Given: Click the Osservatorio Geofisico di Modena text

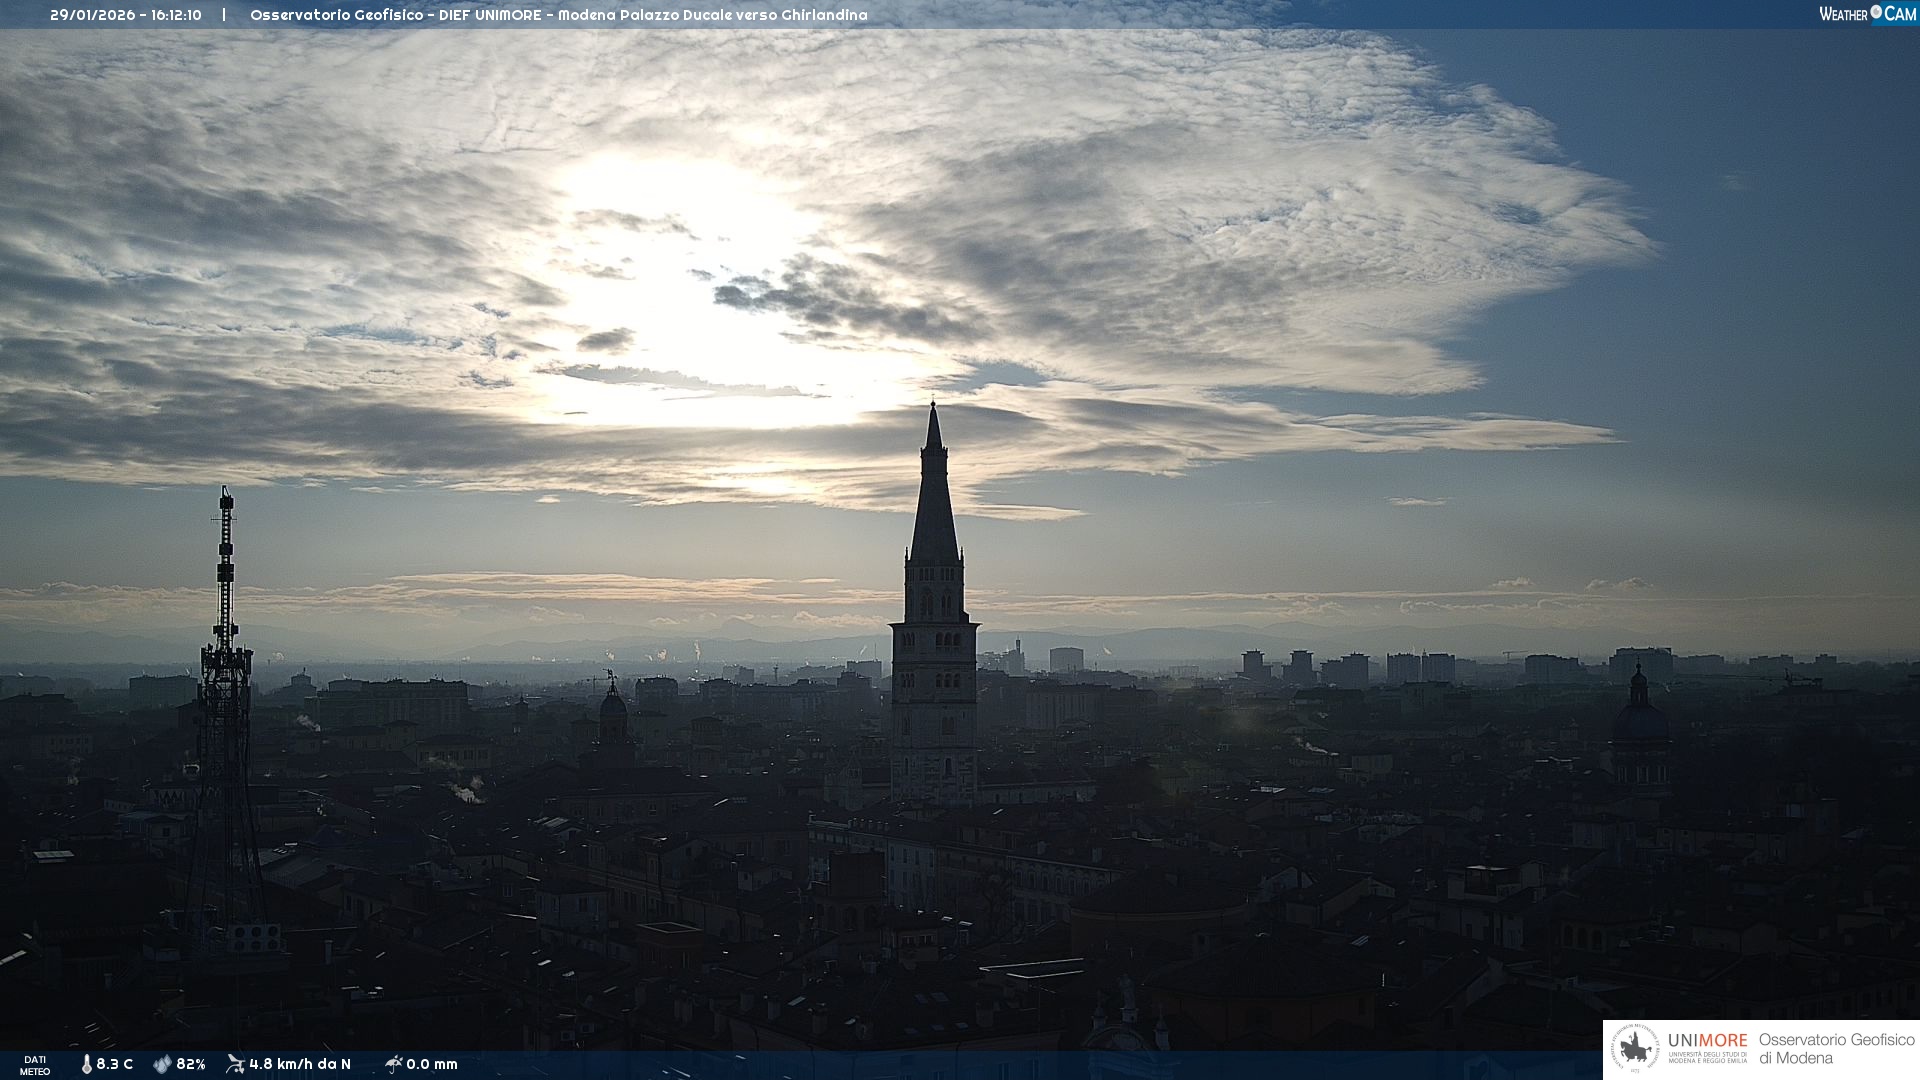Looking at the screenshot, I should pyautogui.click(x=1836, y=1049).
